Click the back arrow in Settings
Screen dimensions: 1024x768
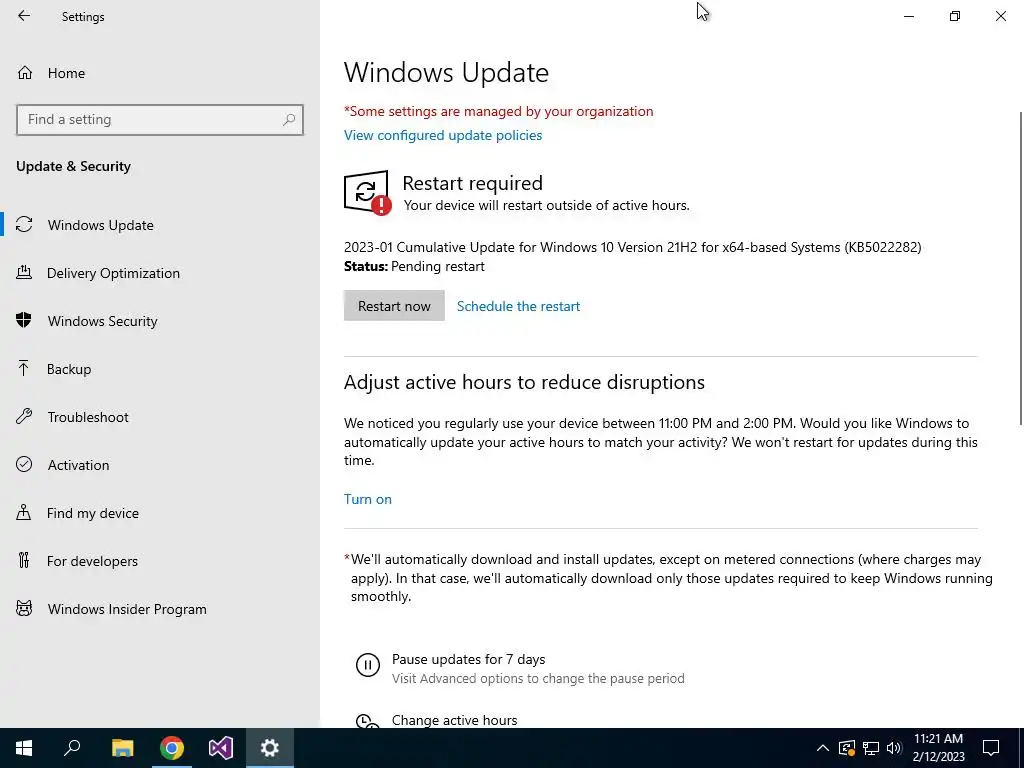[x=24, y=16]
